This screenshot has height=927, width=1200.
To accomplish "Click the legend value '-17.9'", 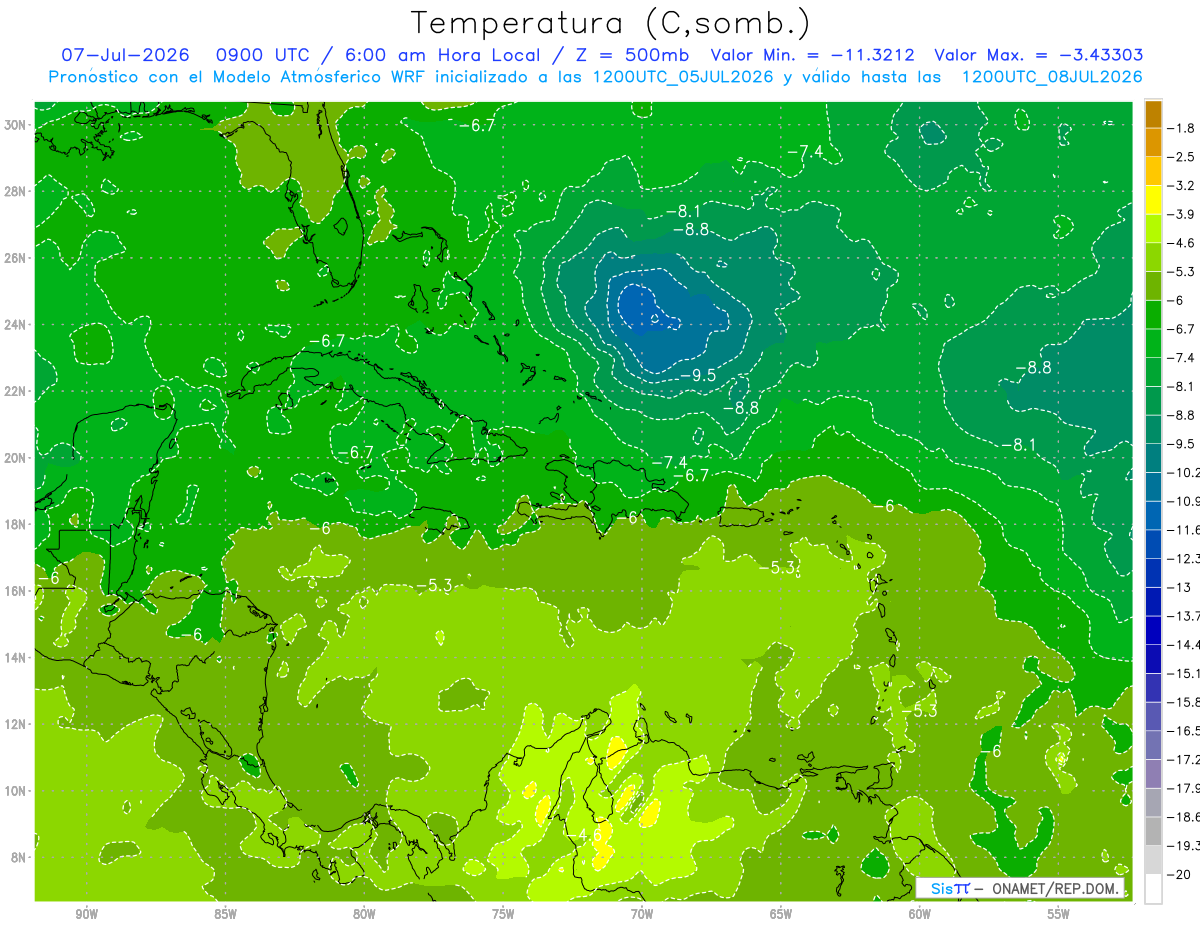I will [x=1183, y=788].
